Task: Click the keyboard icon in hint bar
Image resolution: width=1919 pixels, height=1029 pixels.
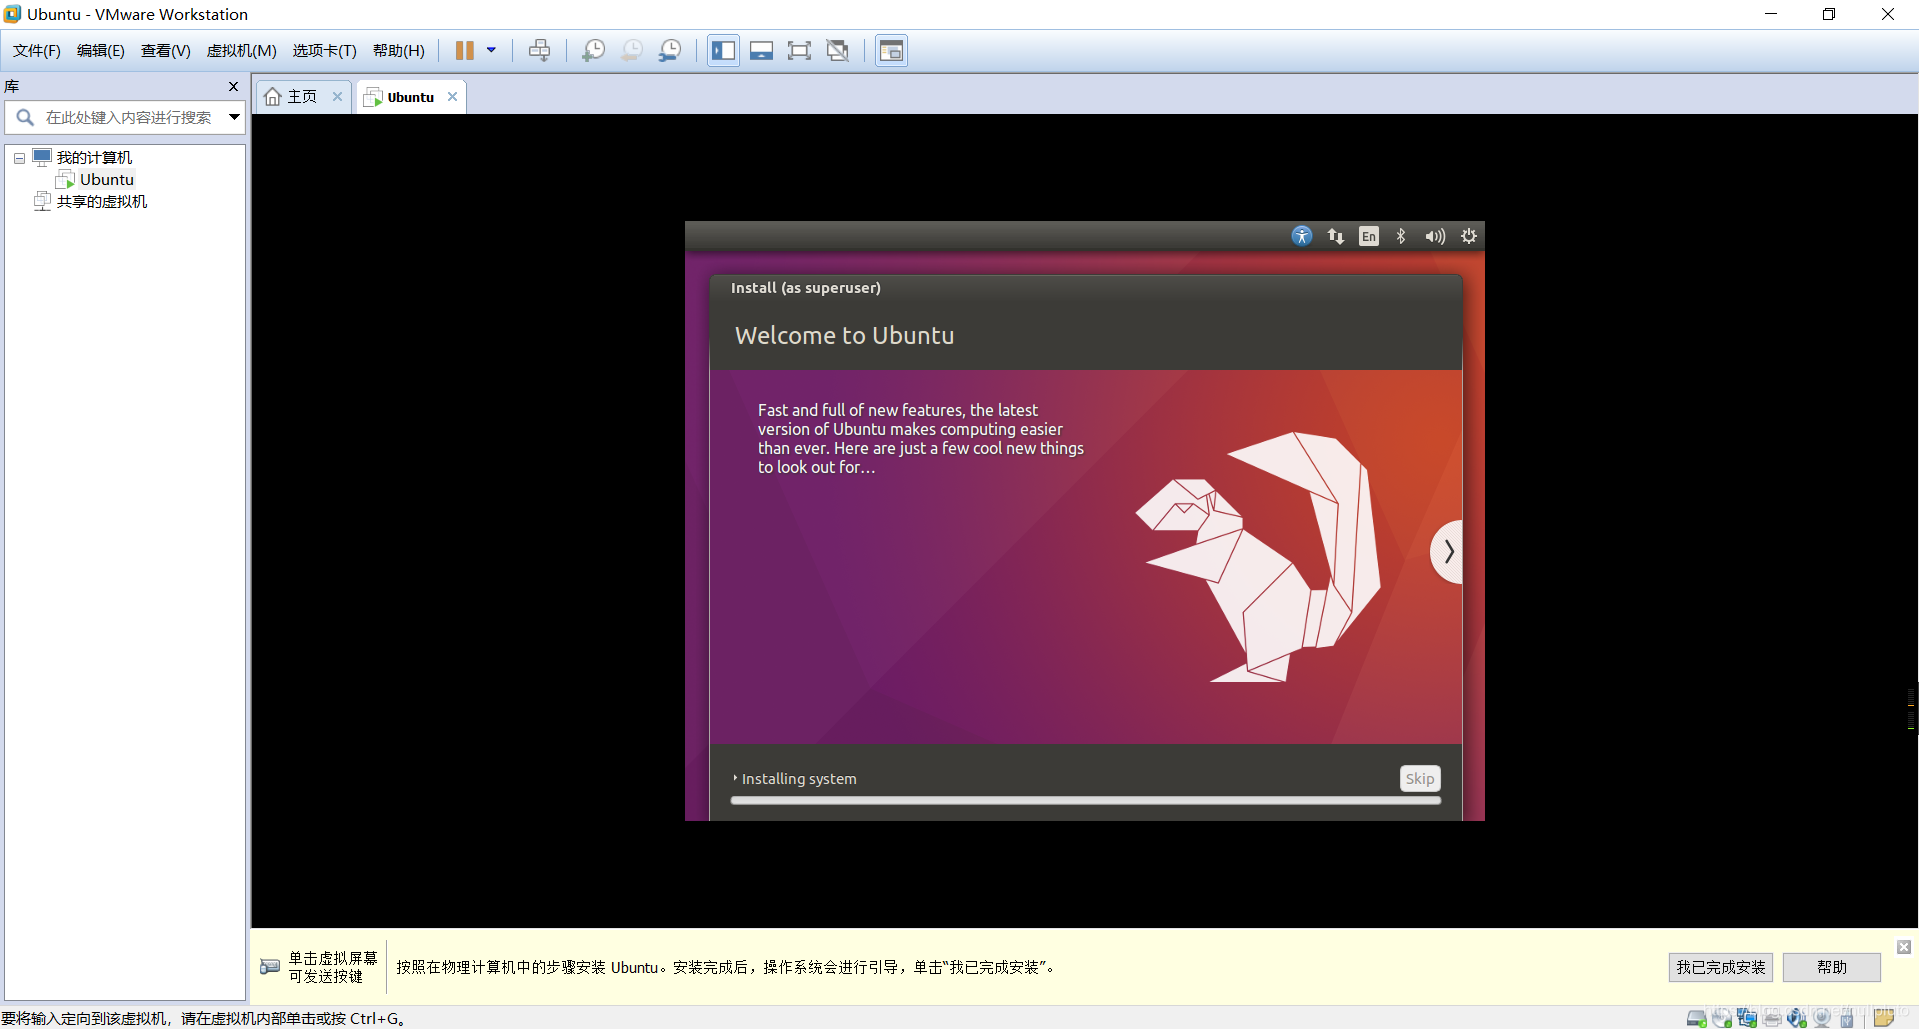Action: click(270, 966)
